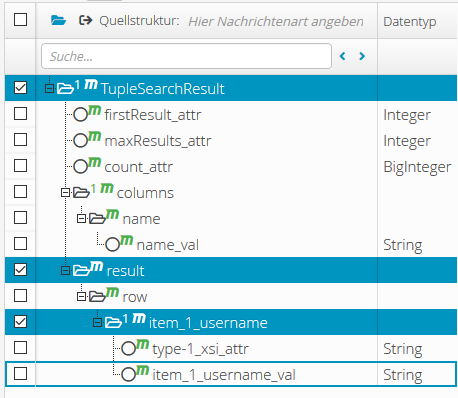Click String type of type-1_xsi_attr
The image size is (458, 398).
click(403, 349)
